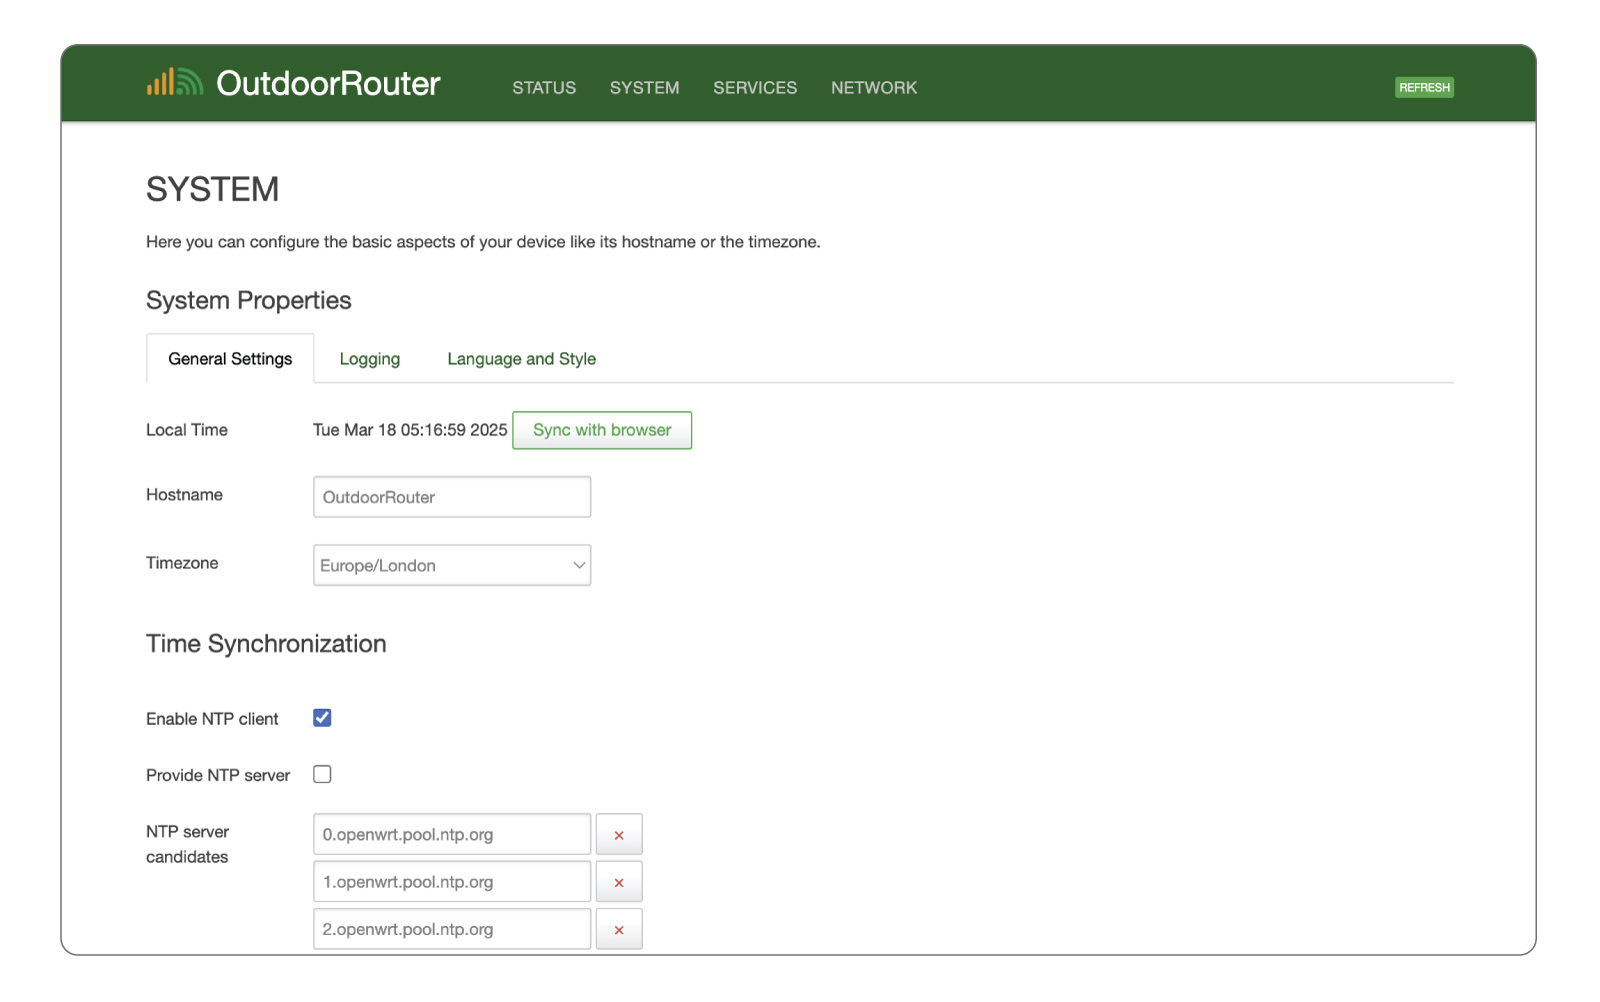The width and height of the screenshot is (1600, 1002).
Task: Open the Timezone dropdown
Action: coord(452,566)
